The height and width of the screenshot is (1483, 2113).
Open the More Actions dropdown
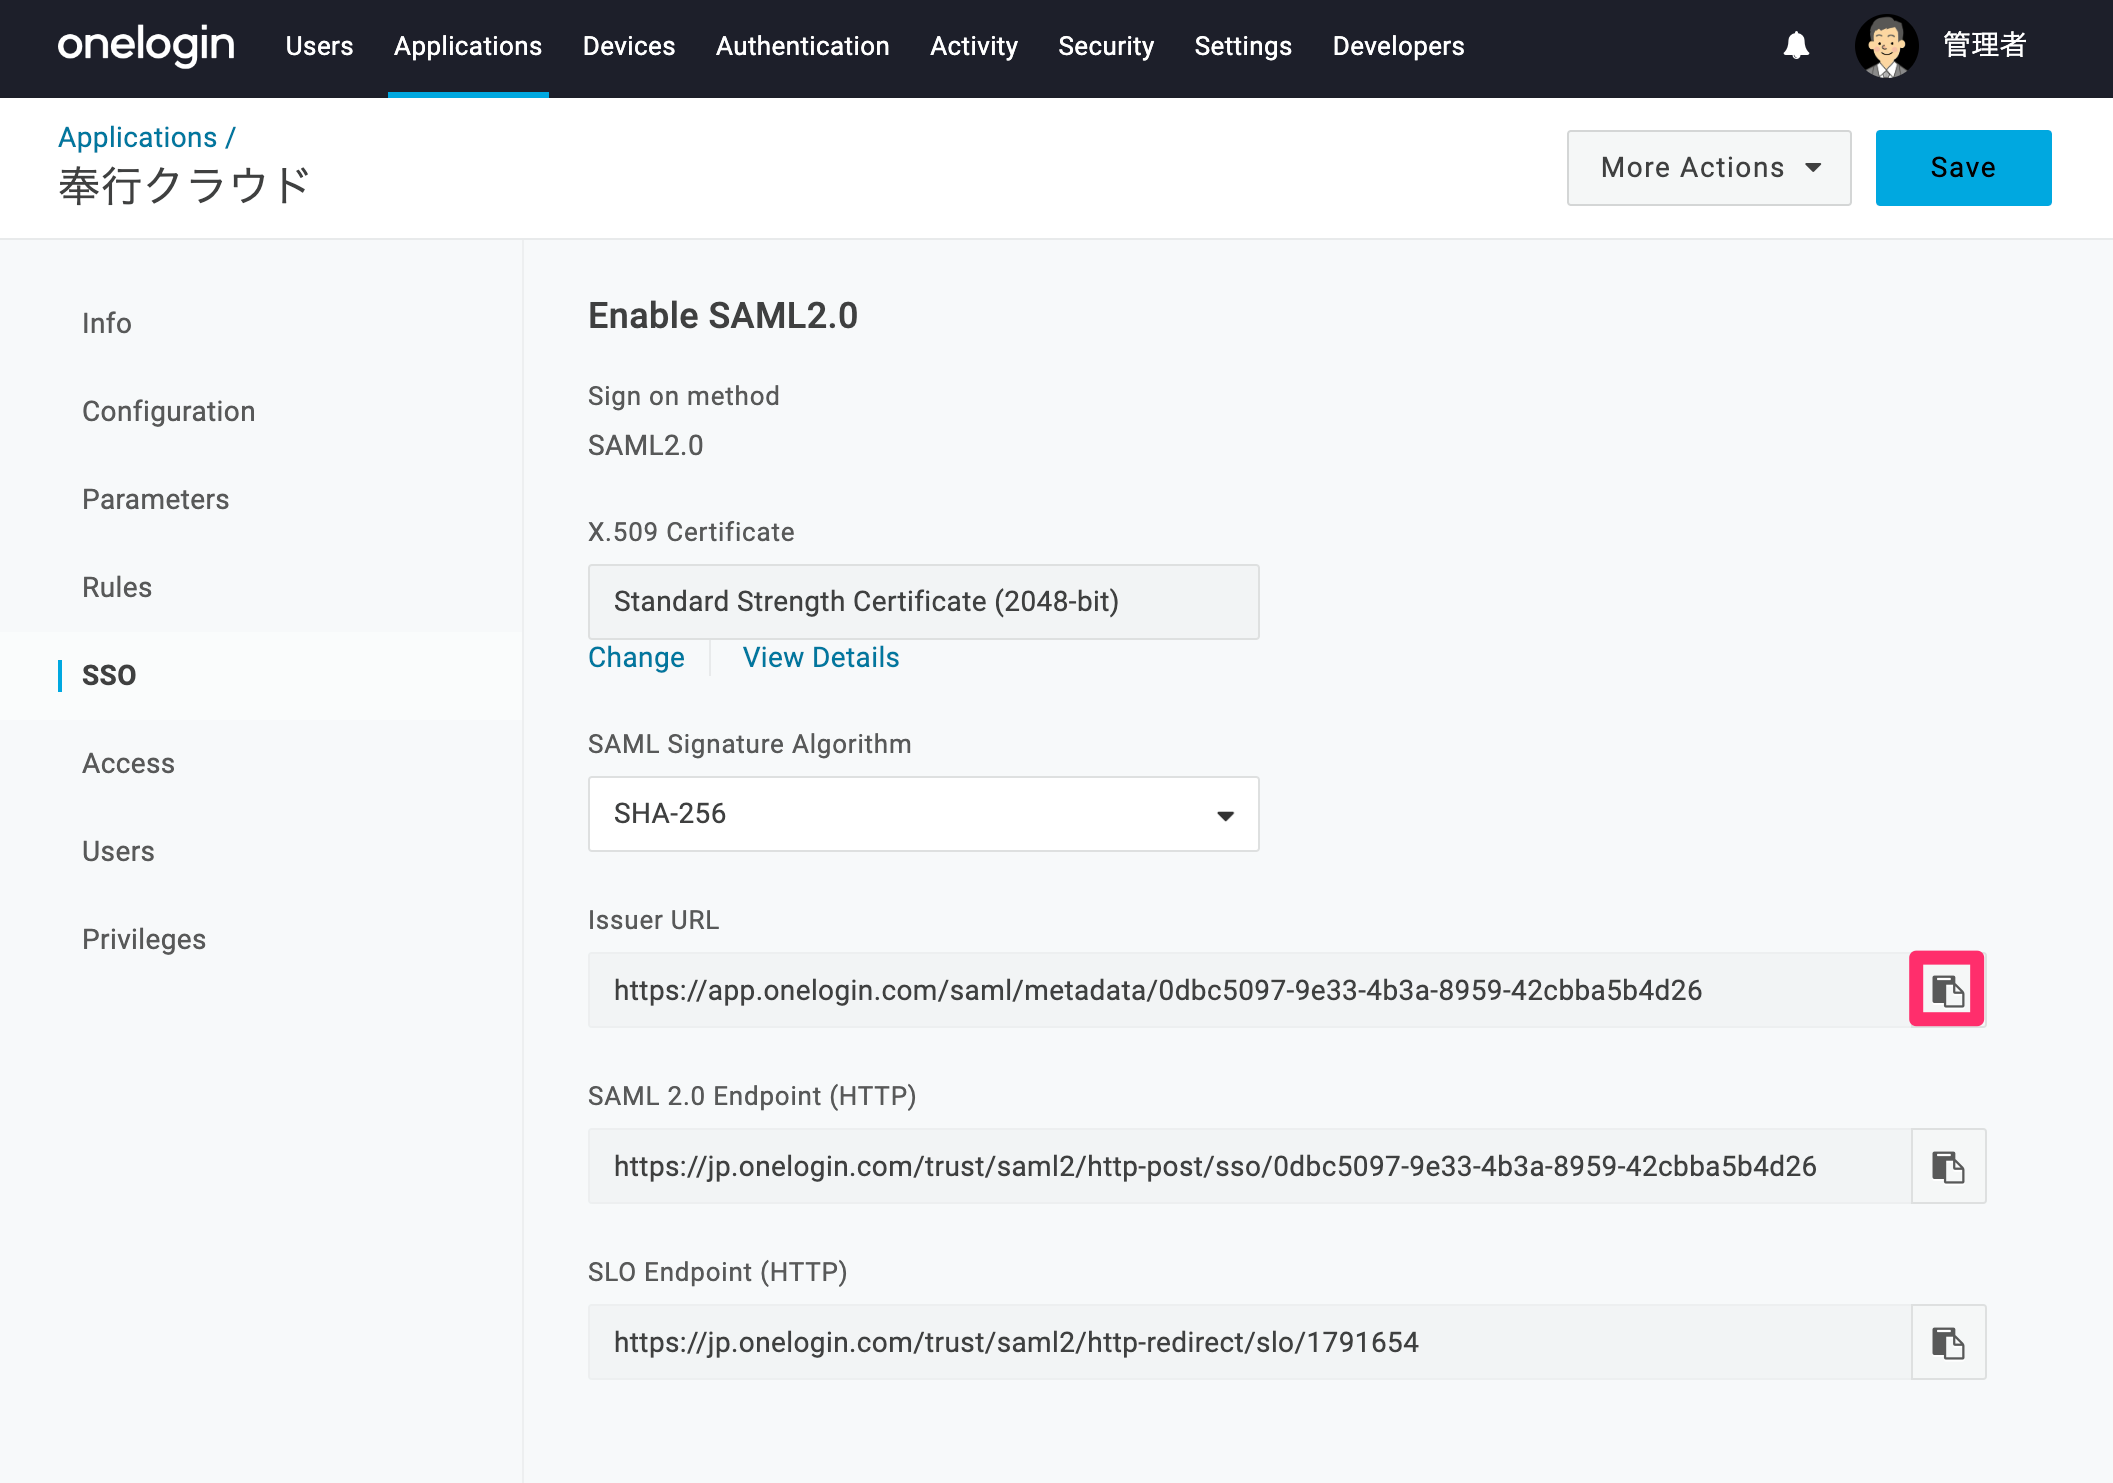click(1709, 168)
